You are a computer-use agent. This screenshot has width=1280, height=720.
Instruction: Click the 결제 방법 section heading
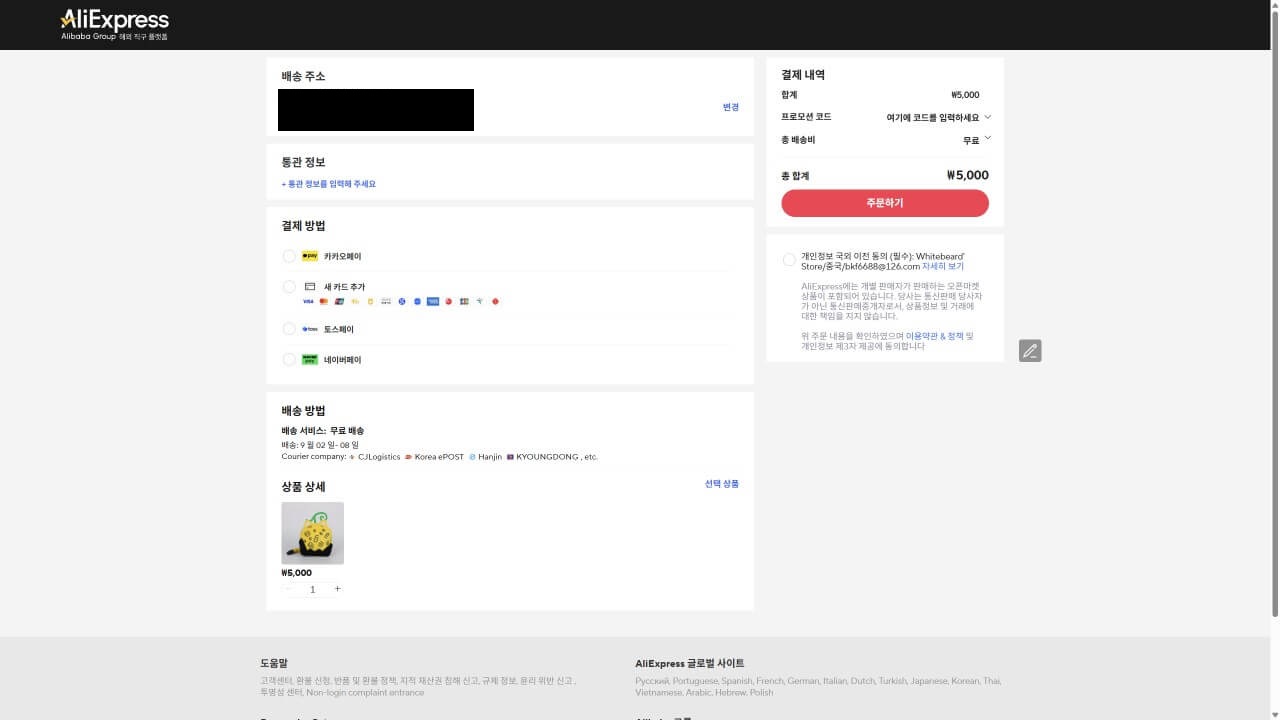pyautogui.click(x=303, y=226)
